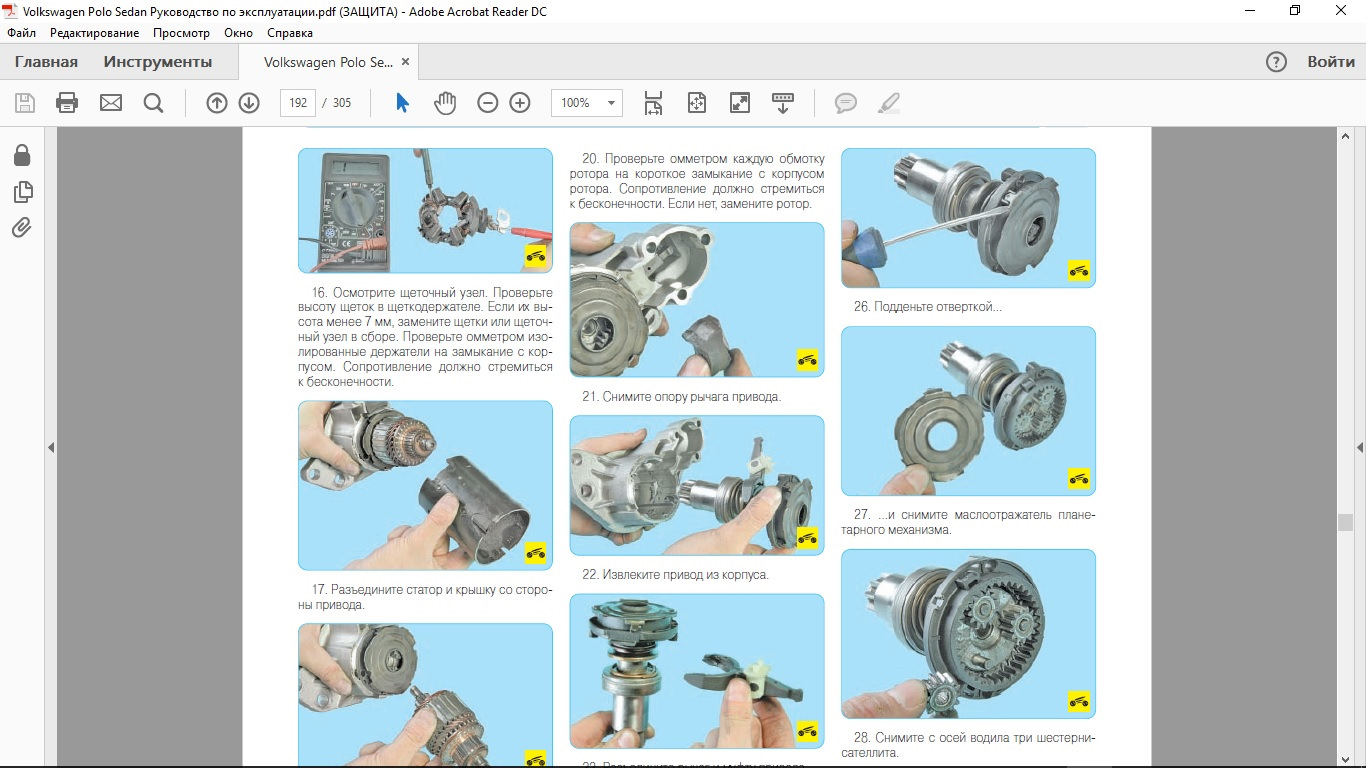Click the stator separation photo, step 17
Image resolution: width=1366 pixels, height=768 pixels.
point(425,486)
